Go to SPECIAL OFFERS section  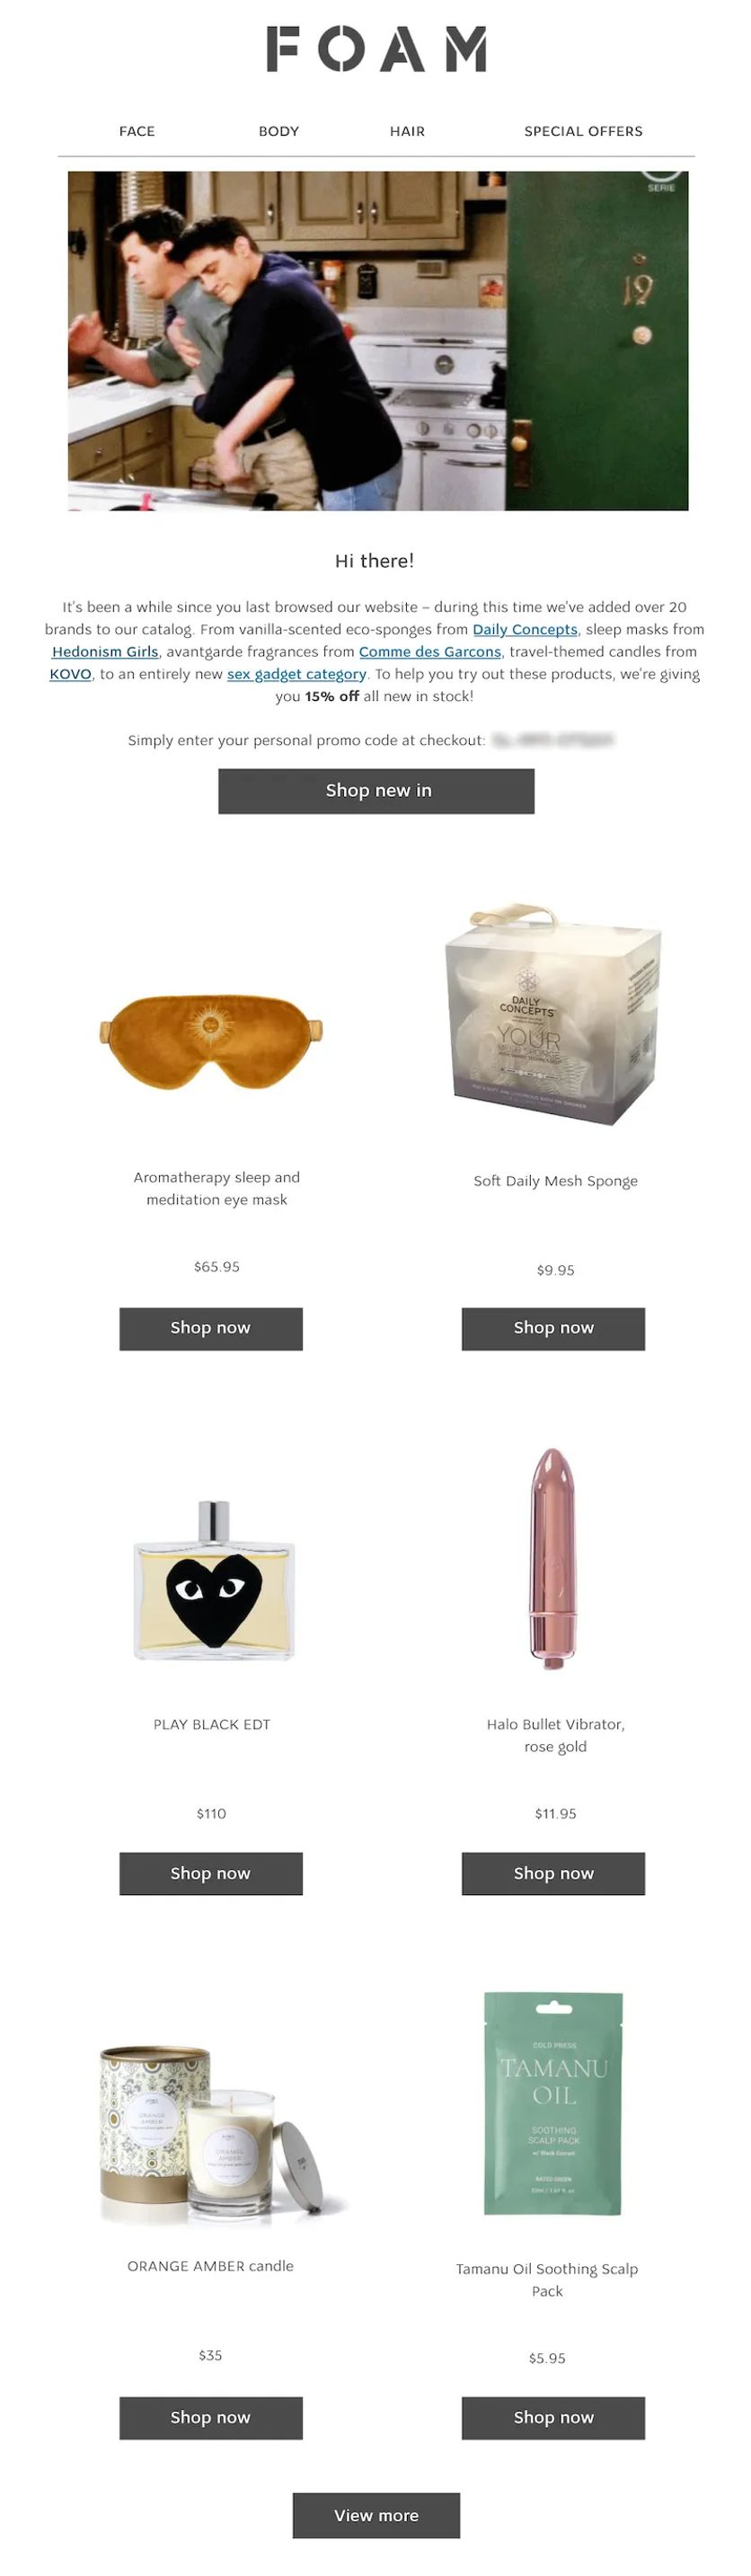point(583,131)
